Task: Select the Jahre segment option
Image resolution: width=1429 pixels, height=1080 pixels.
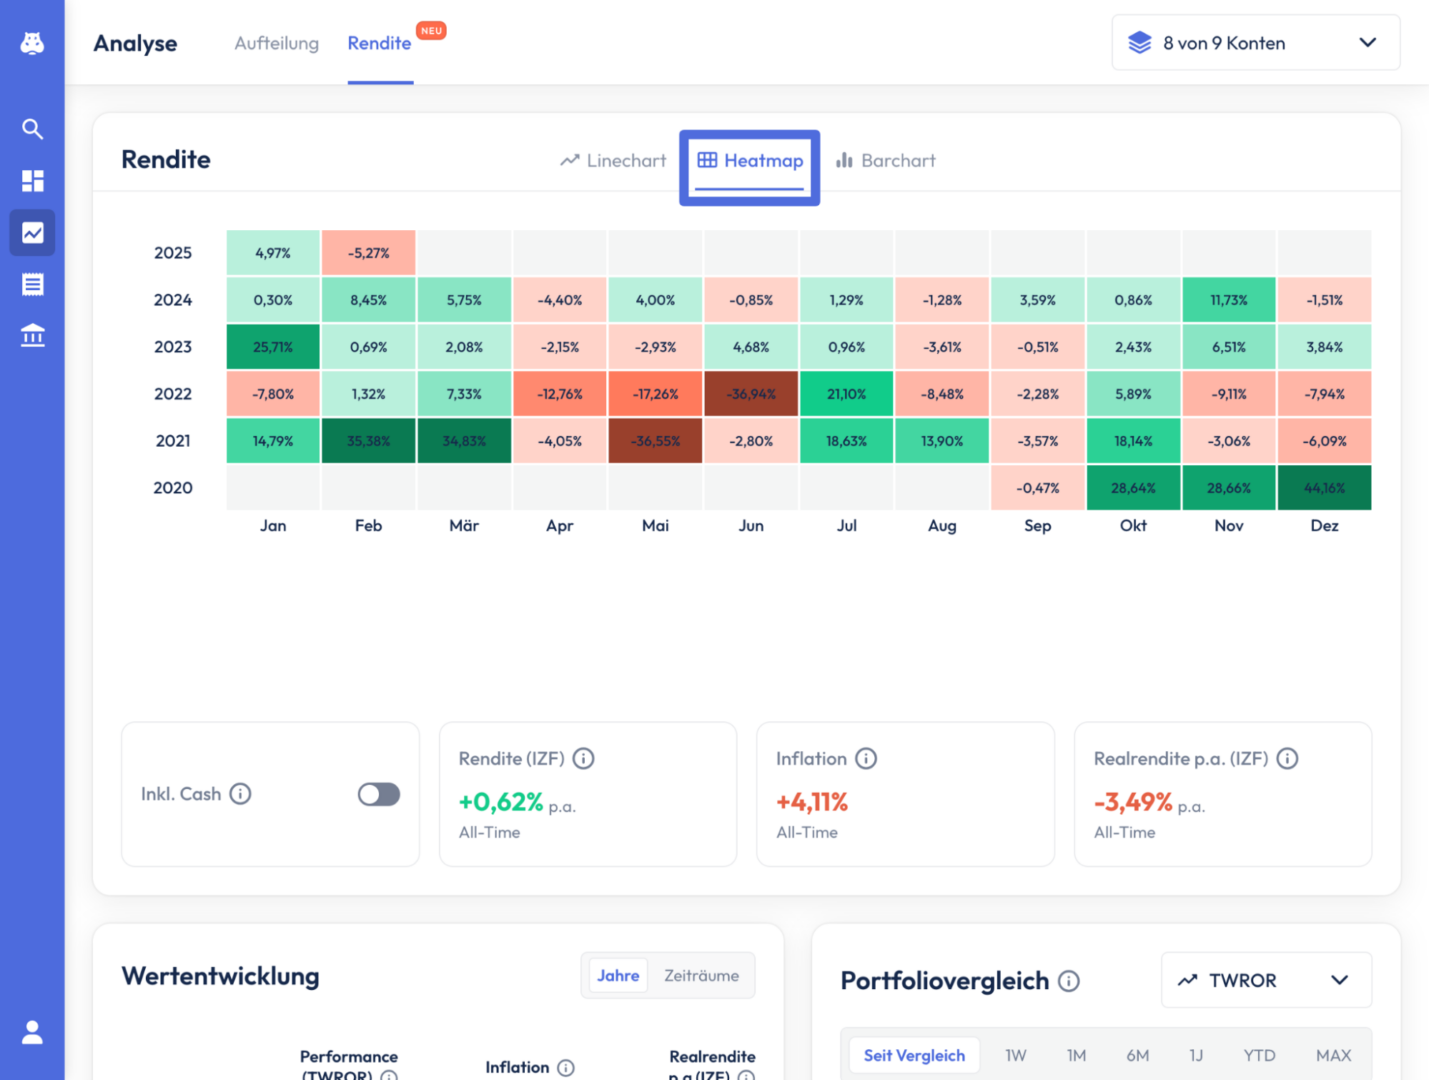Action: click(x=618, y=976)
